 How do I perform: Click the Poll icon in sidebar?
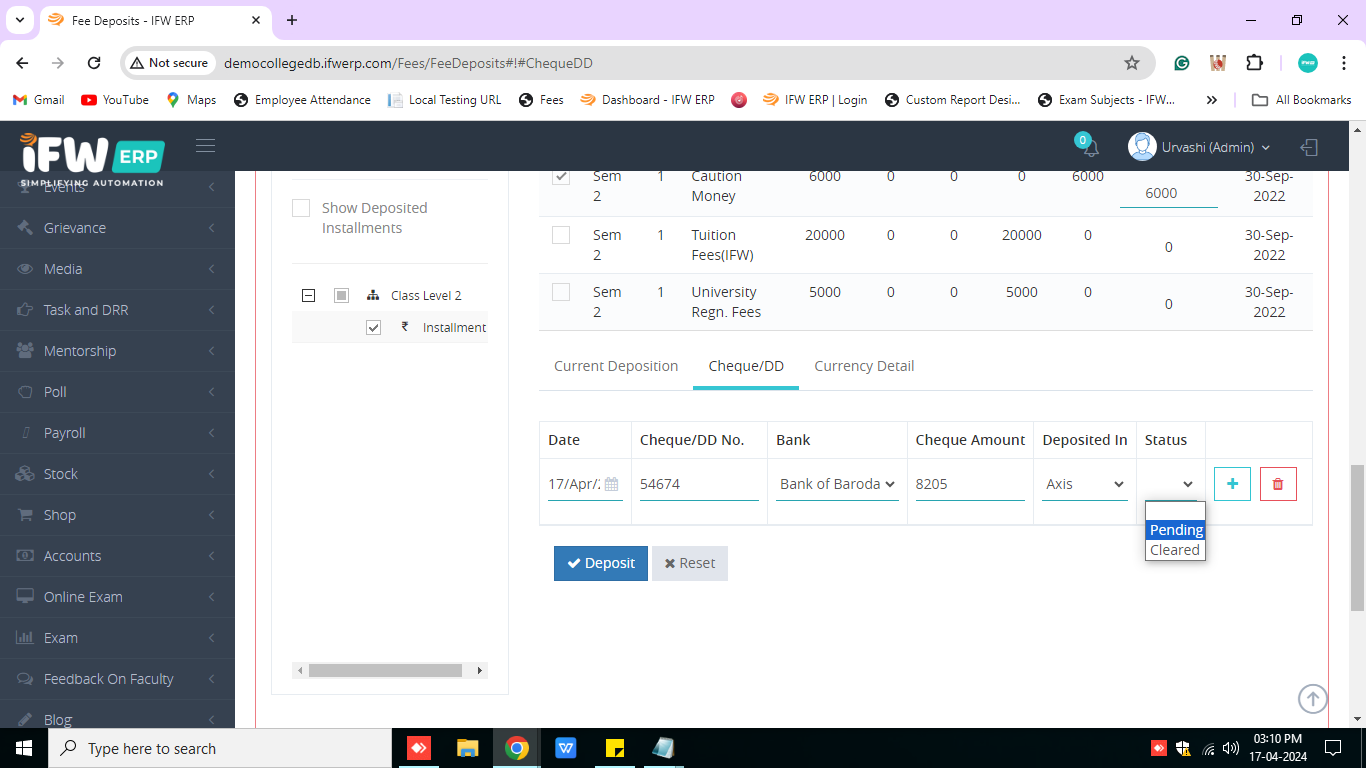[26, 392]
